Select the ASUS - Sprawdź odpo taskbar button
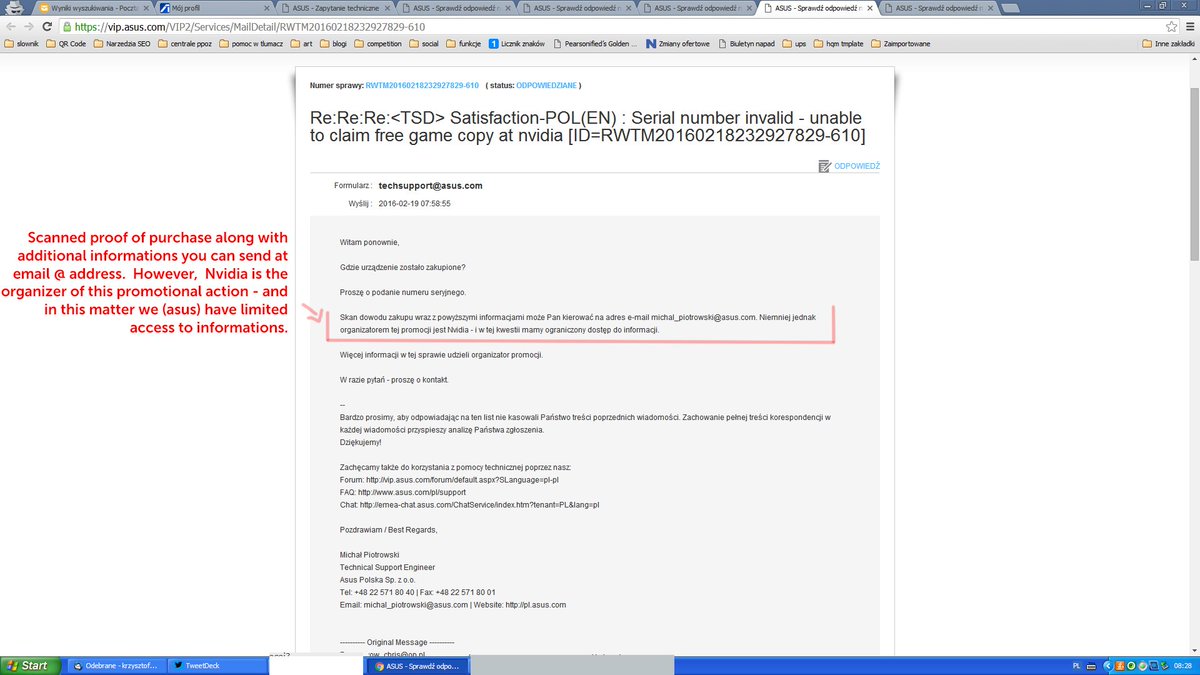This screenshot has width=1200, height=675. pyautogui.click(x=417, y=665)
